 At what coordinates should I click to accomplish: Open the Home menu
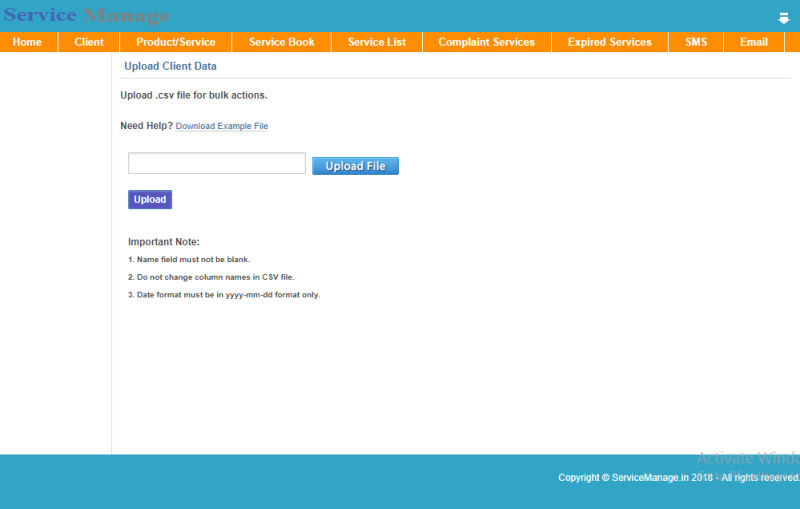pos(27,42)
